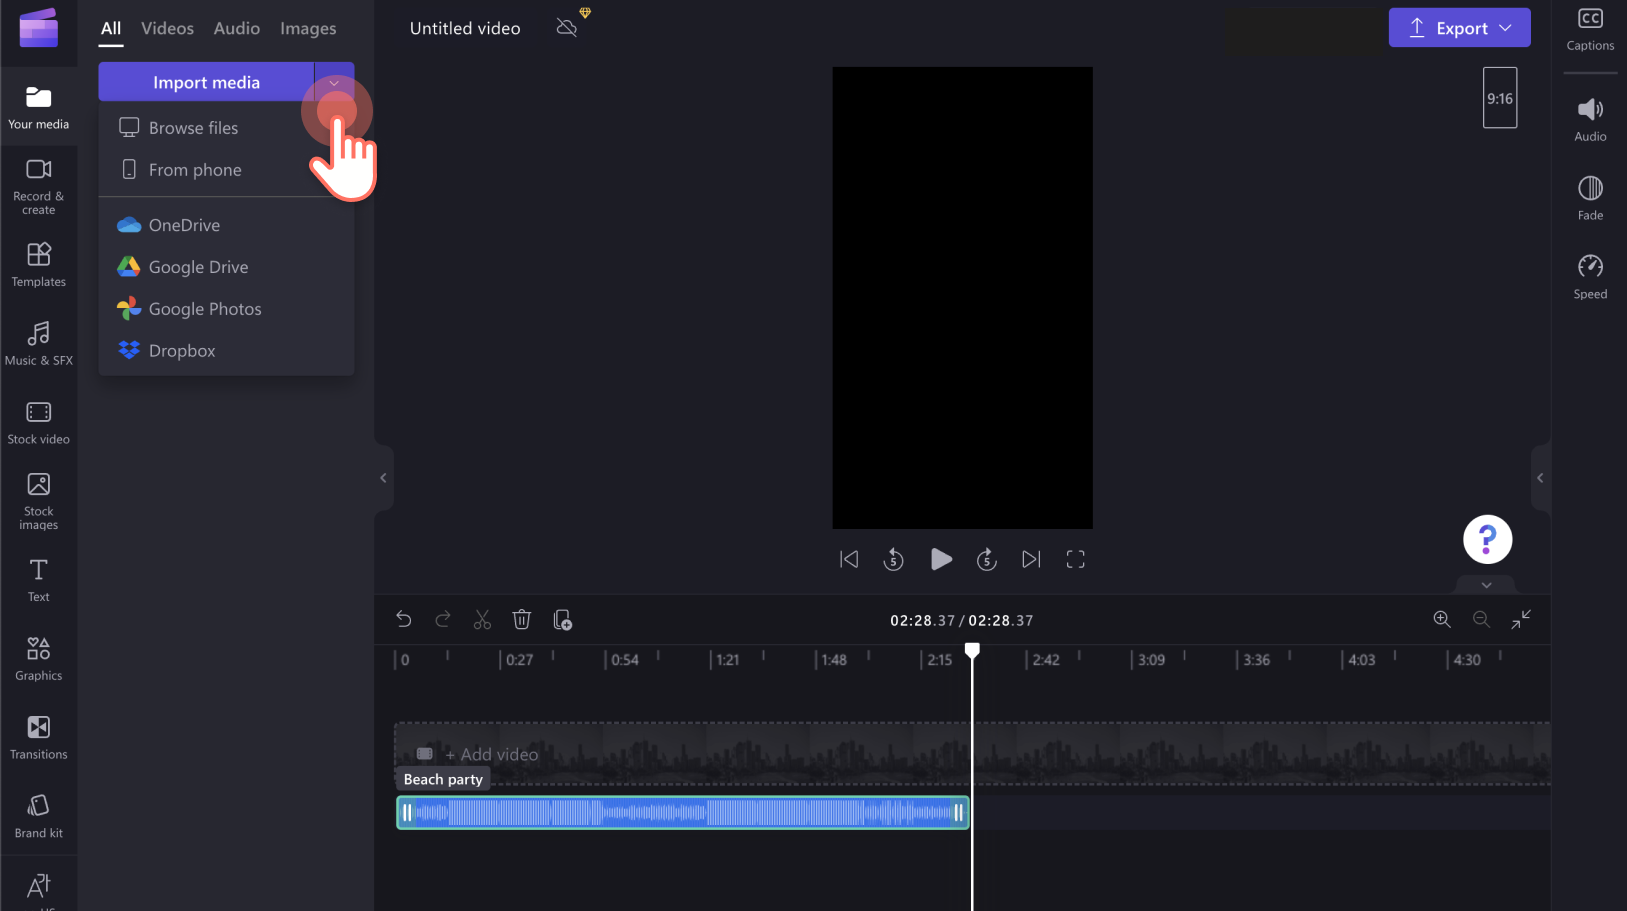
Task: Open the Speed settings panel
Action: tap(1590, 277)
